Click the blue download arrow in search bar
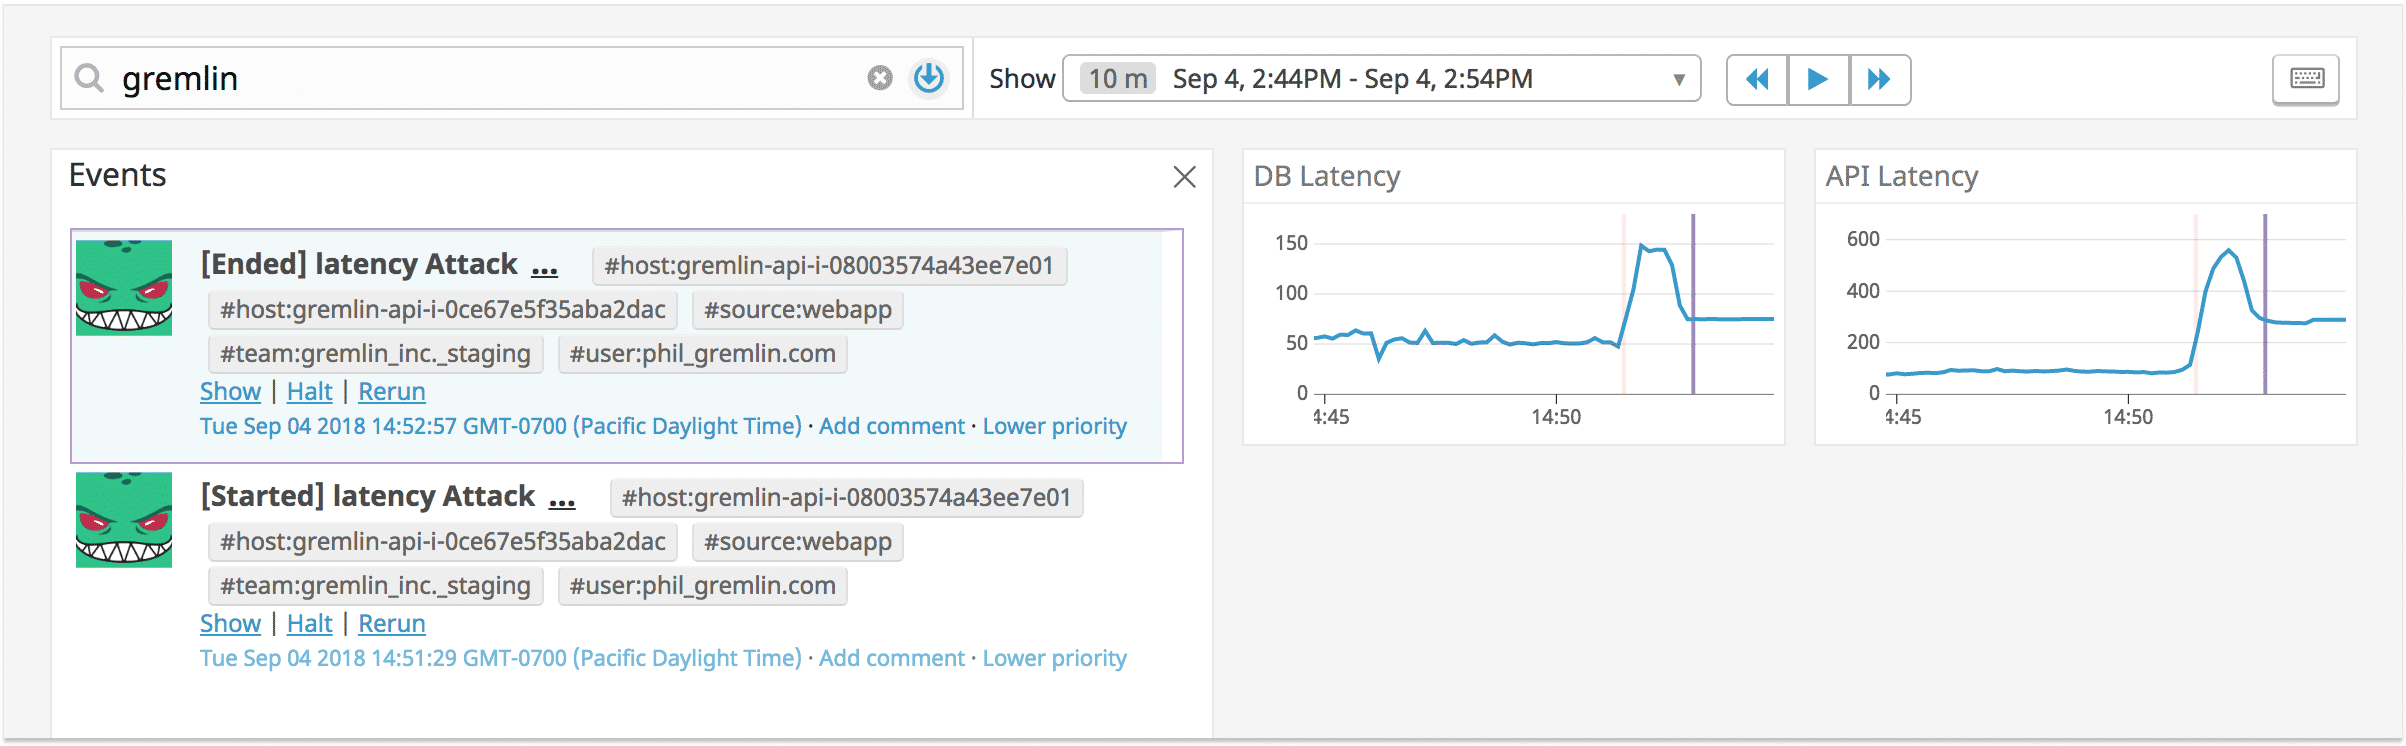Viewport: 2406px width, 746px height. [929, 78]
